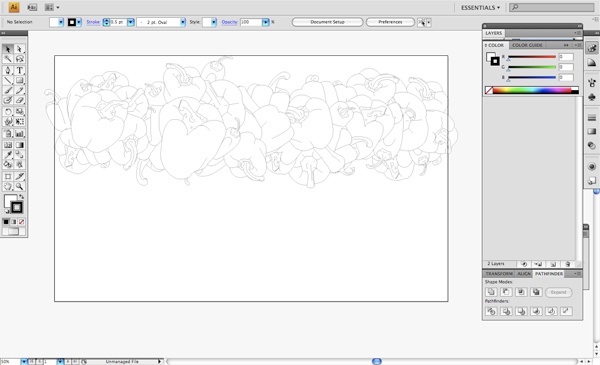Reset default fill and stroke
The height and width of the screenshot is (365, 600).
(x=7, y=211)
